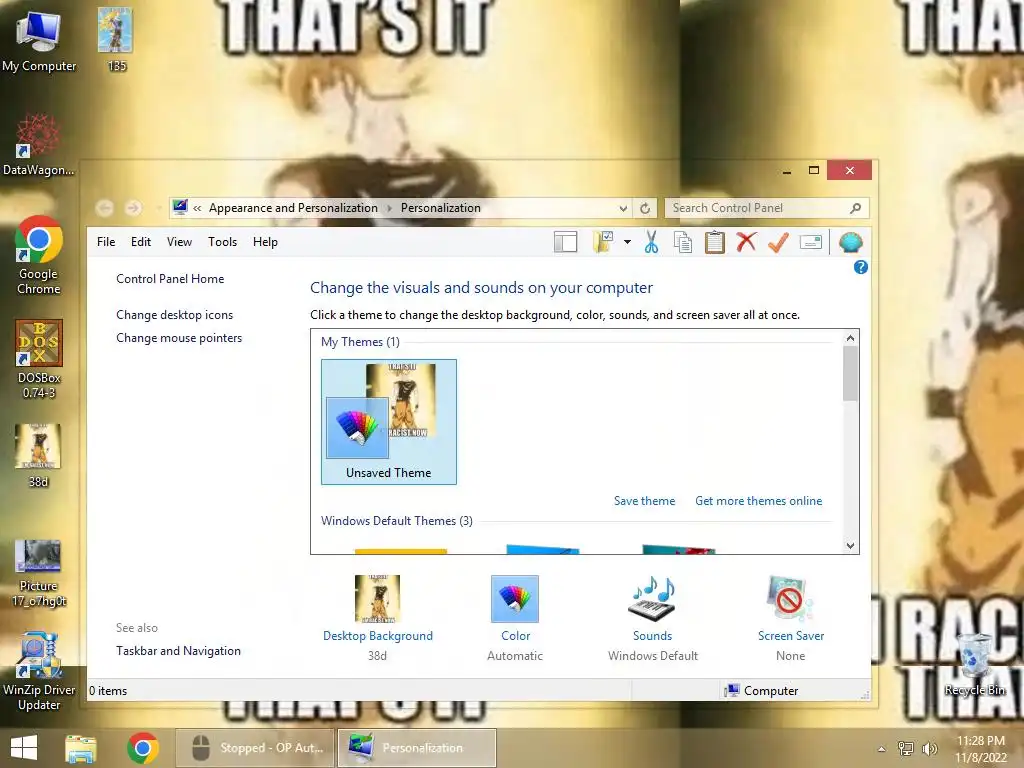Click the '0 items' status bar text
Image resolution: width=1024 pixels, height=768 pixels.
pos(108,690)
